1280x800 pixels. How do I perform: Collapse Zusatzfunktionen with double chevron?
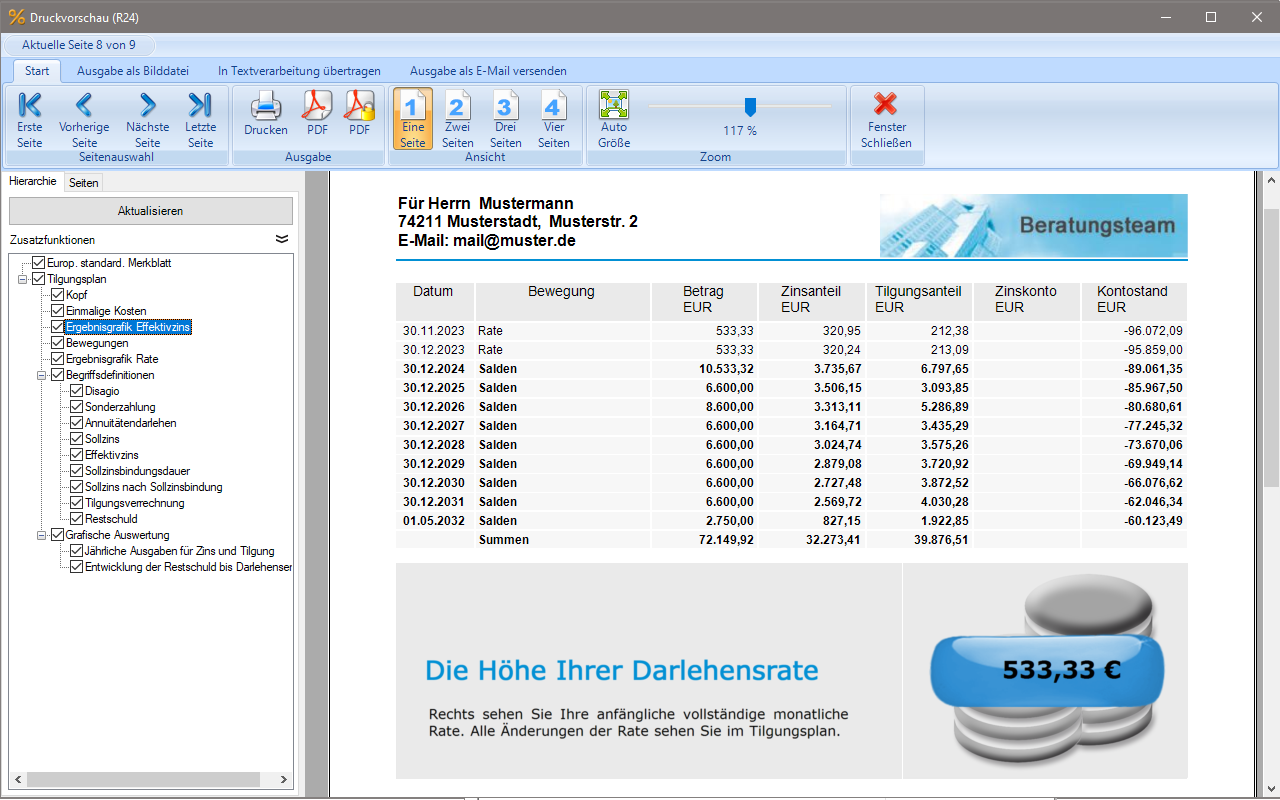(282, 240)
